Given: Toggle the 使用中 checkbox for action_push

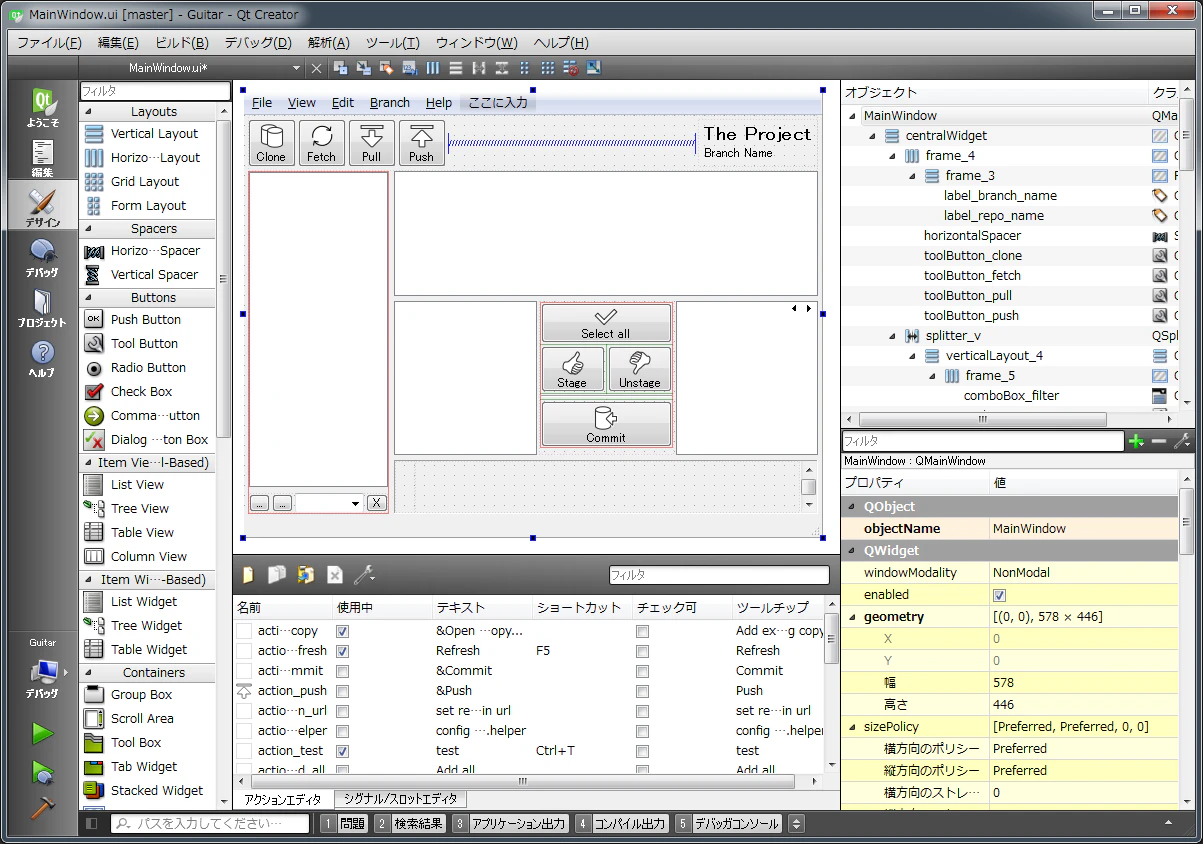Looking at the screenshot, I should [343, 691].
